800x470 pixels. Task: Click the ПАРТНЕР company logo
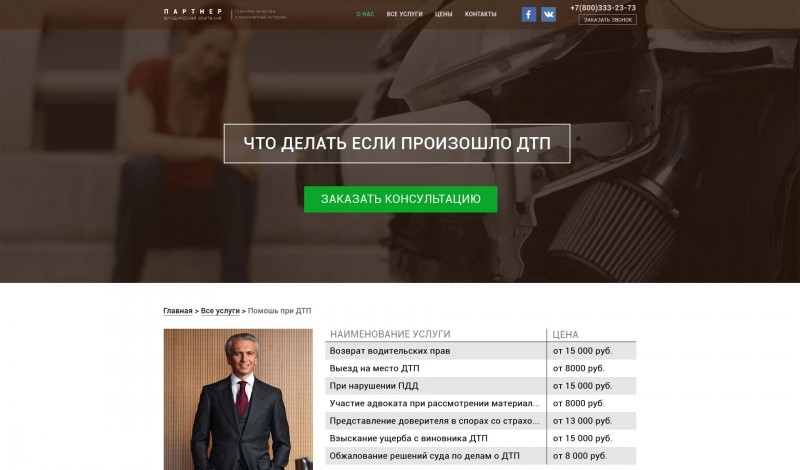[193, 14]
